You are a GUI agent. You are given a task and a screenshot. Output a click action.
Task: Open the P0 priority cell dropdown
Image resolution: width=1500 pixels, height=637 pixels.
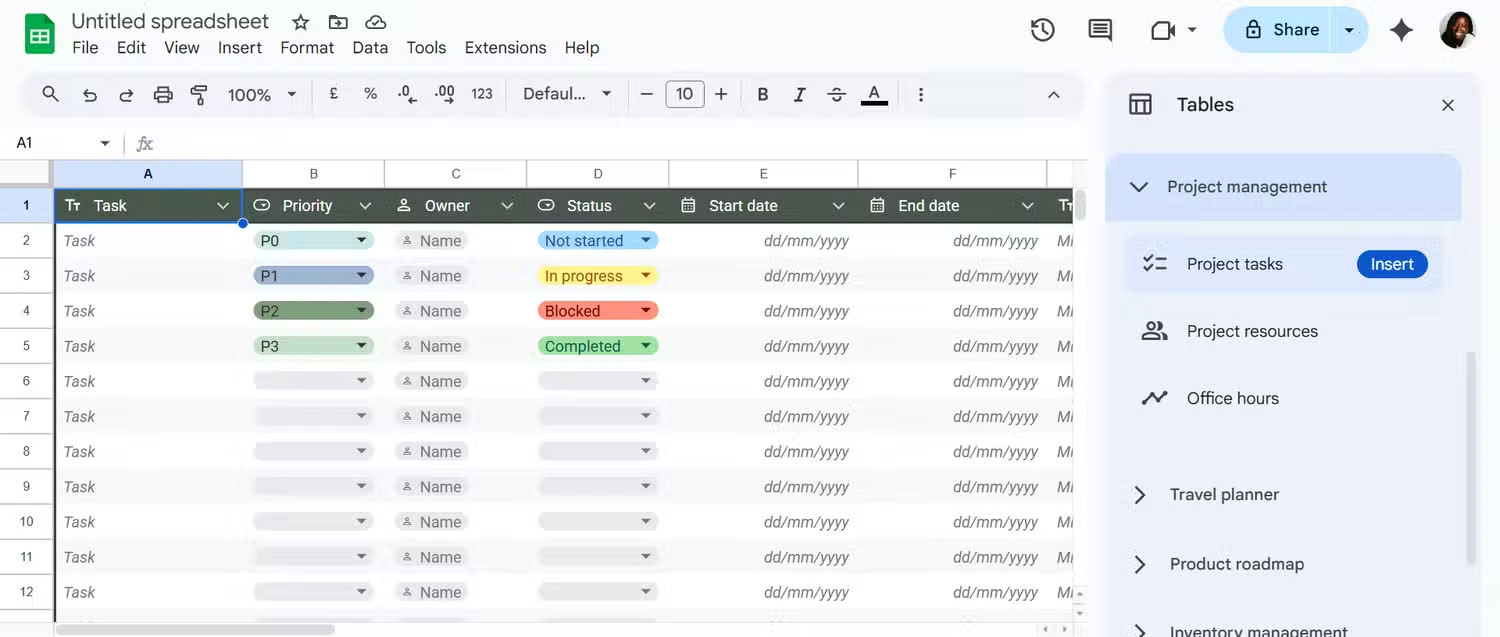coord(363,240)
